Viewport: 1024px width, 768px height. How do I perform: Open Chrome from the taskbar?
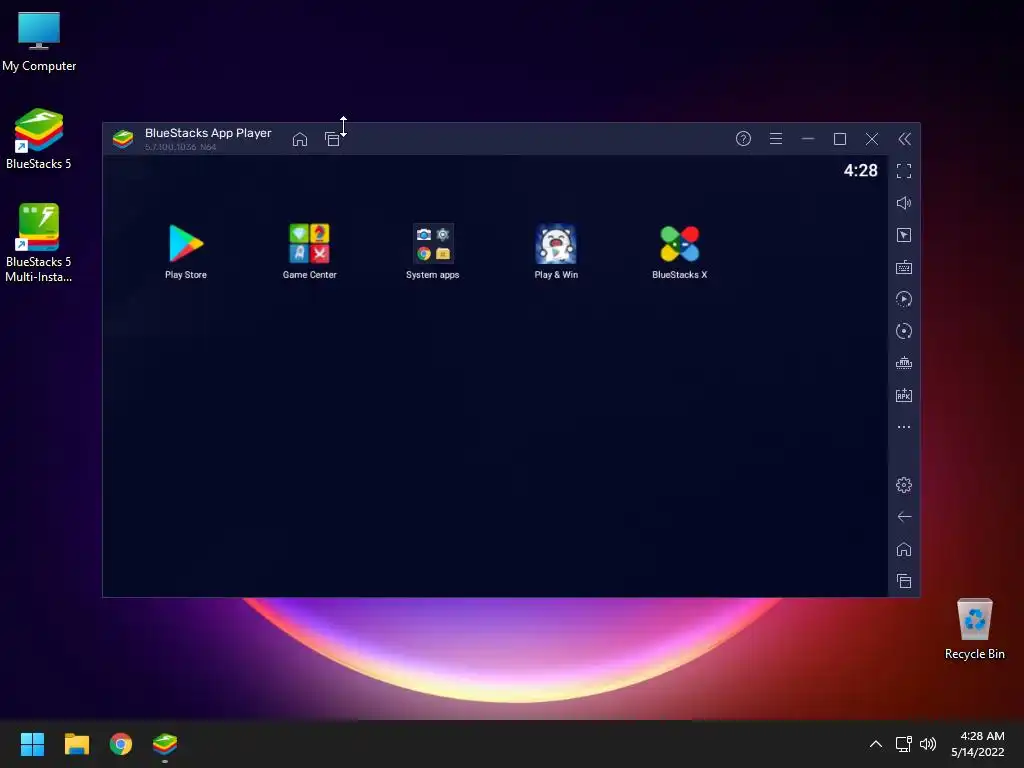(x=121, y=744)
